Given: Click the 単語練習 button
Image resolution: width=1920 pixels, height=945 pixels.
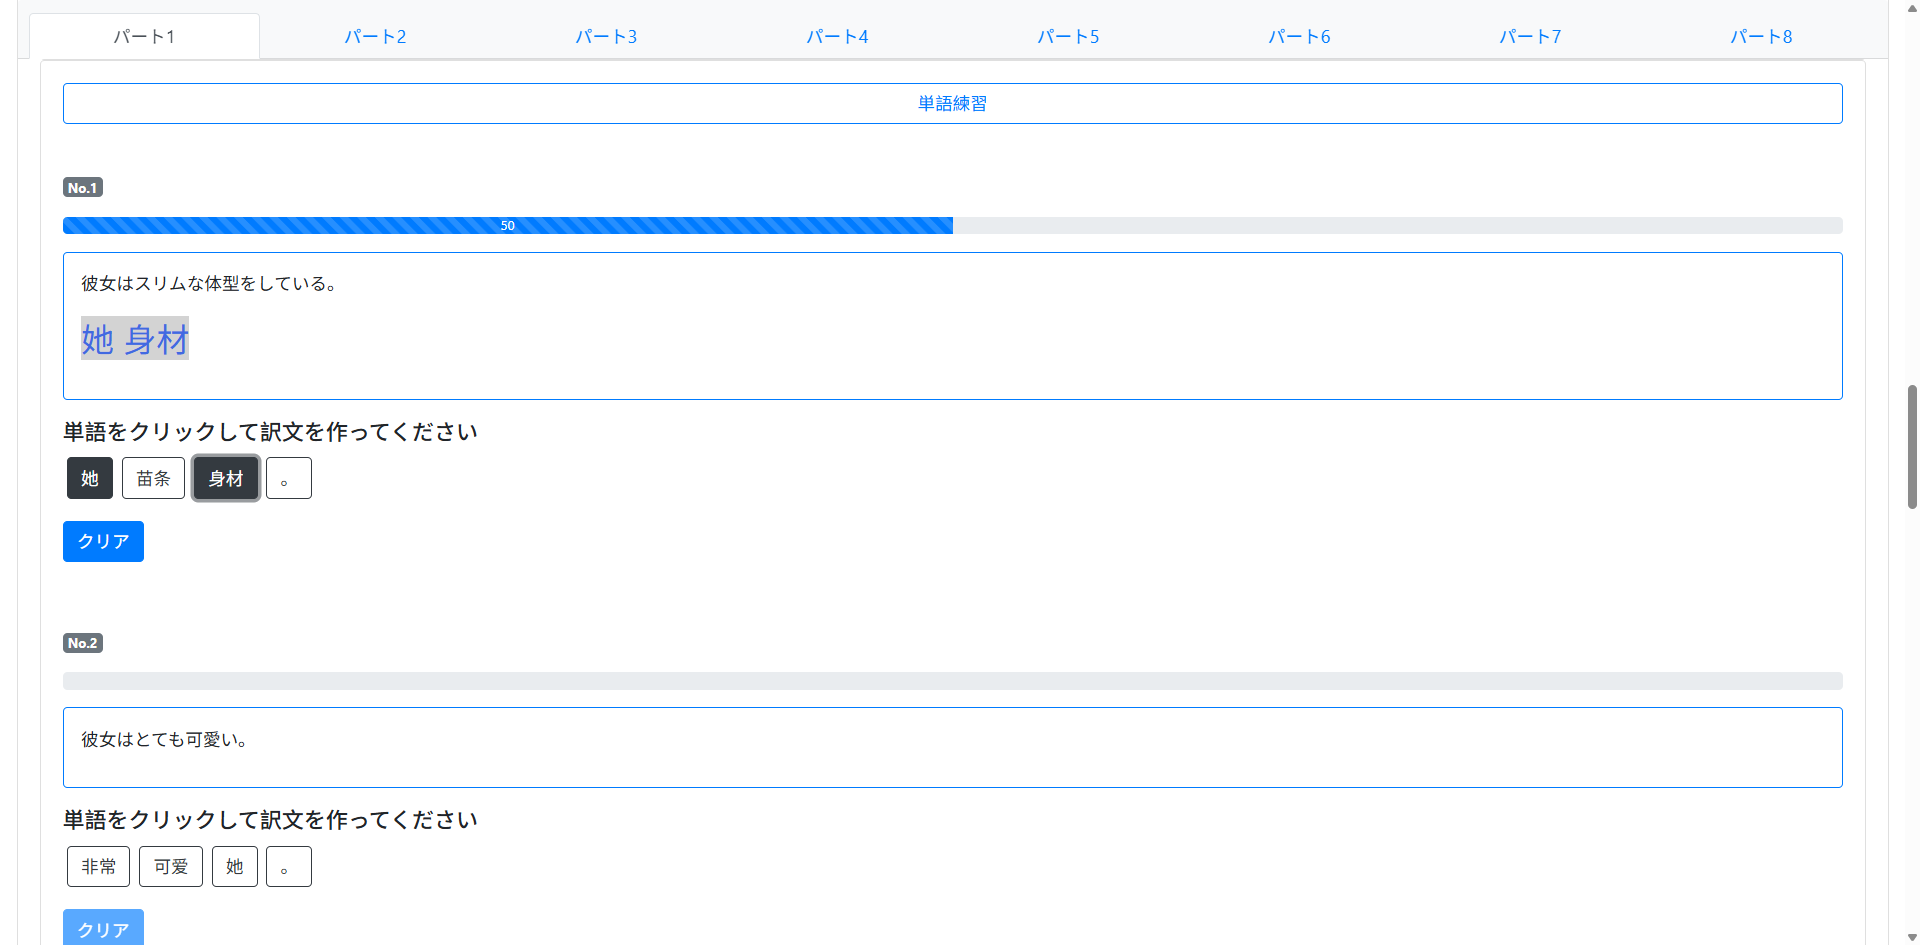Looking at the screenshot, I should tap(952, 104).
